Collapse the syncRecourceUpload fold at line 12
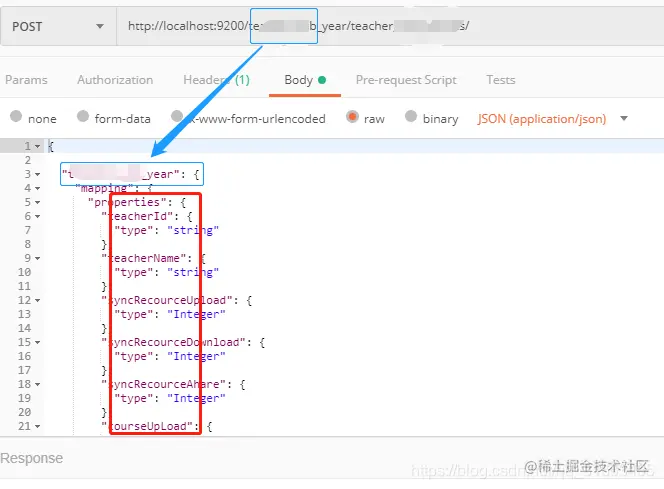This screenshot has width=664, height=489. pyautogui.click(x=38, y=301)
